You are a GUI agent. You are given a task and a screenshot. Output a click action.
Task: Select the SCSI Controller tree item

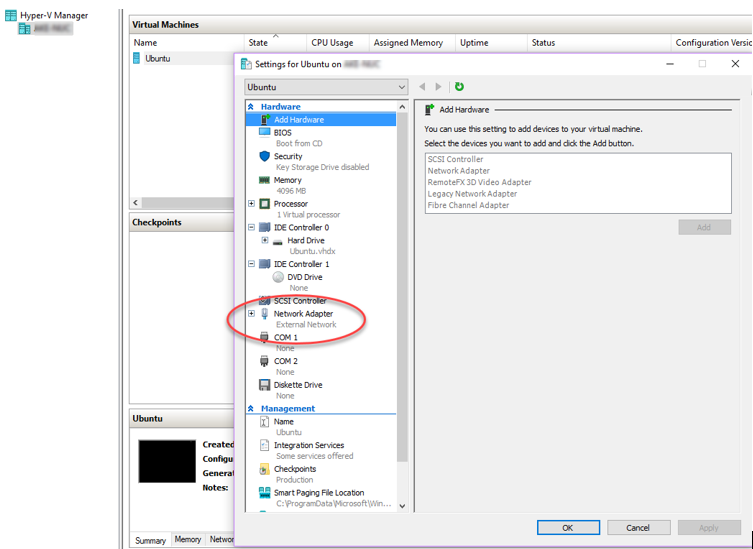click(x=300, y=301)
